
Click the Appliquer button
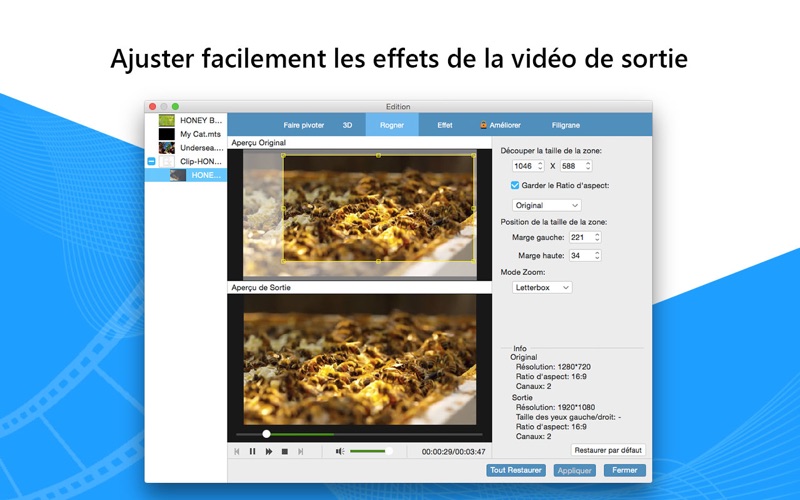click(x=574, y=470)
